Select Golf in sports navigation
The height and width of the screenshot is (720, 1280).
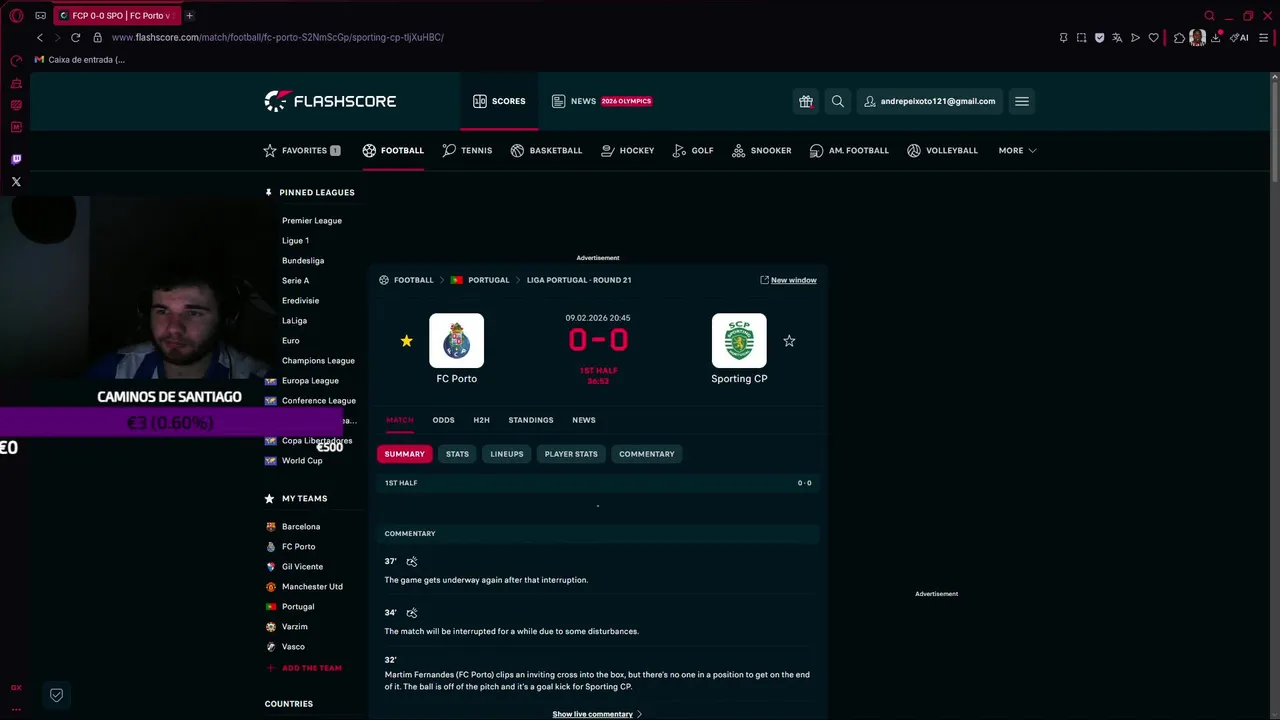click(x=693, y=150)
